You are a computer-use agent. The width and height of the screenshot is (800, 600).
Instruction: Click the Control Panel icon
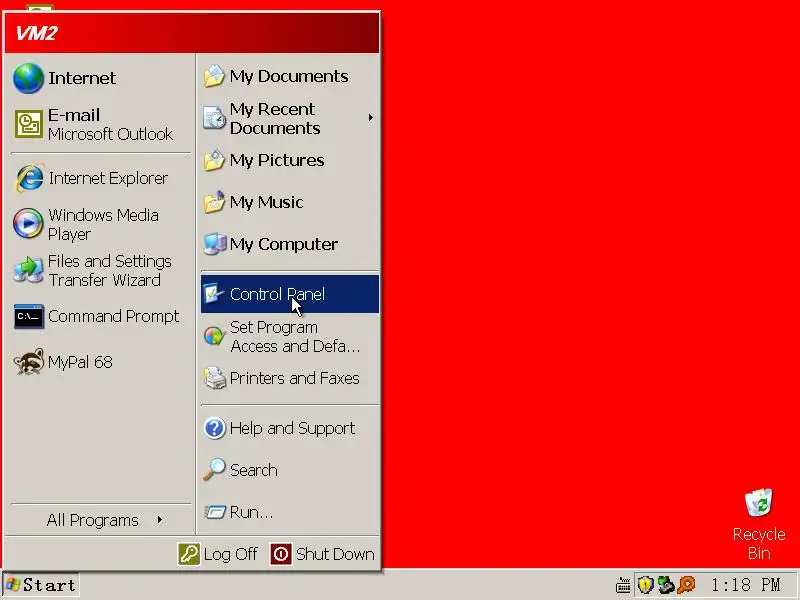(213, 294)
